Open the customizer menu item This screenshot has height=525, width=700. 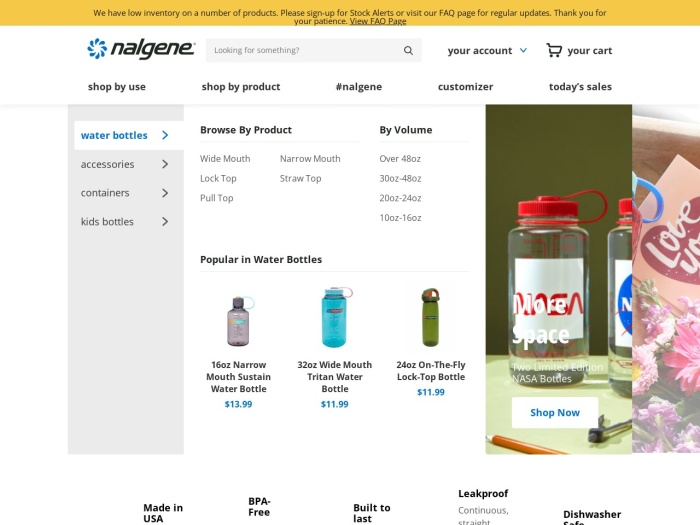tap(465, 87)
